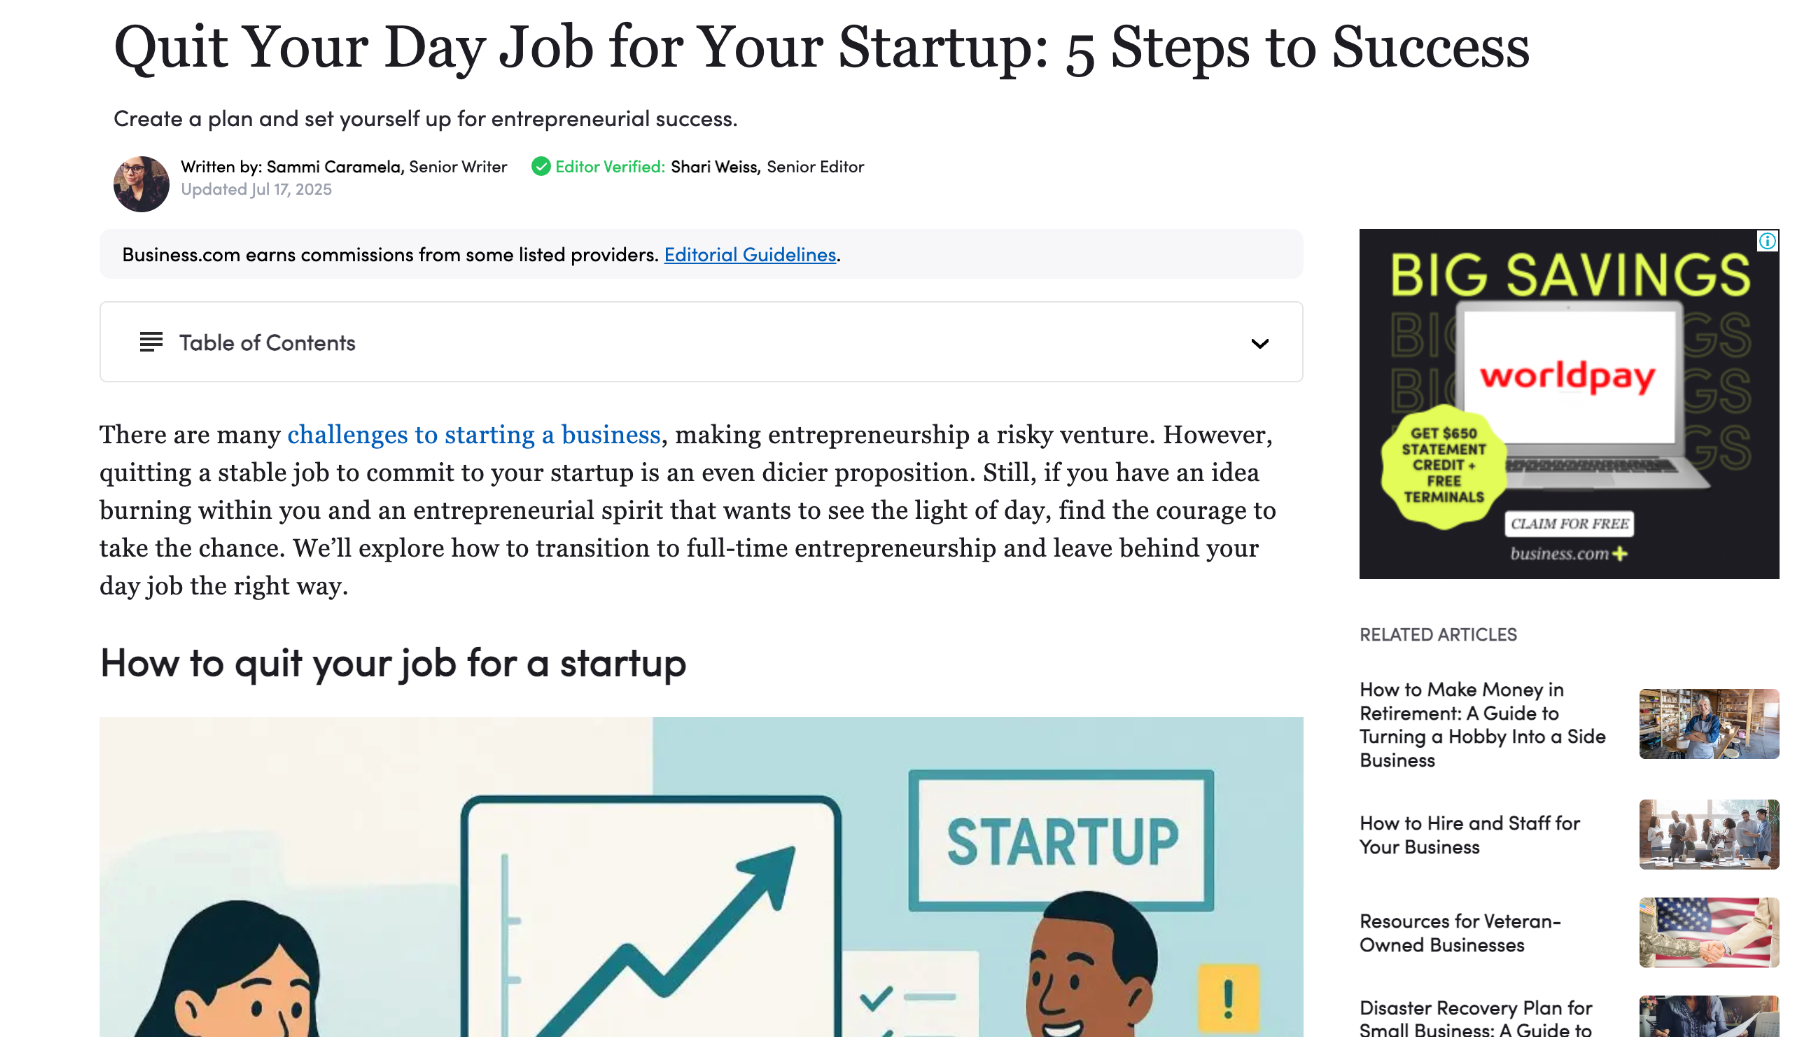Click Sammi Caramela's author avatar
Viewport: 1794px width, 1037px height.
pos(141,184)
